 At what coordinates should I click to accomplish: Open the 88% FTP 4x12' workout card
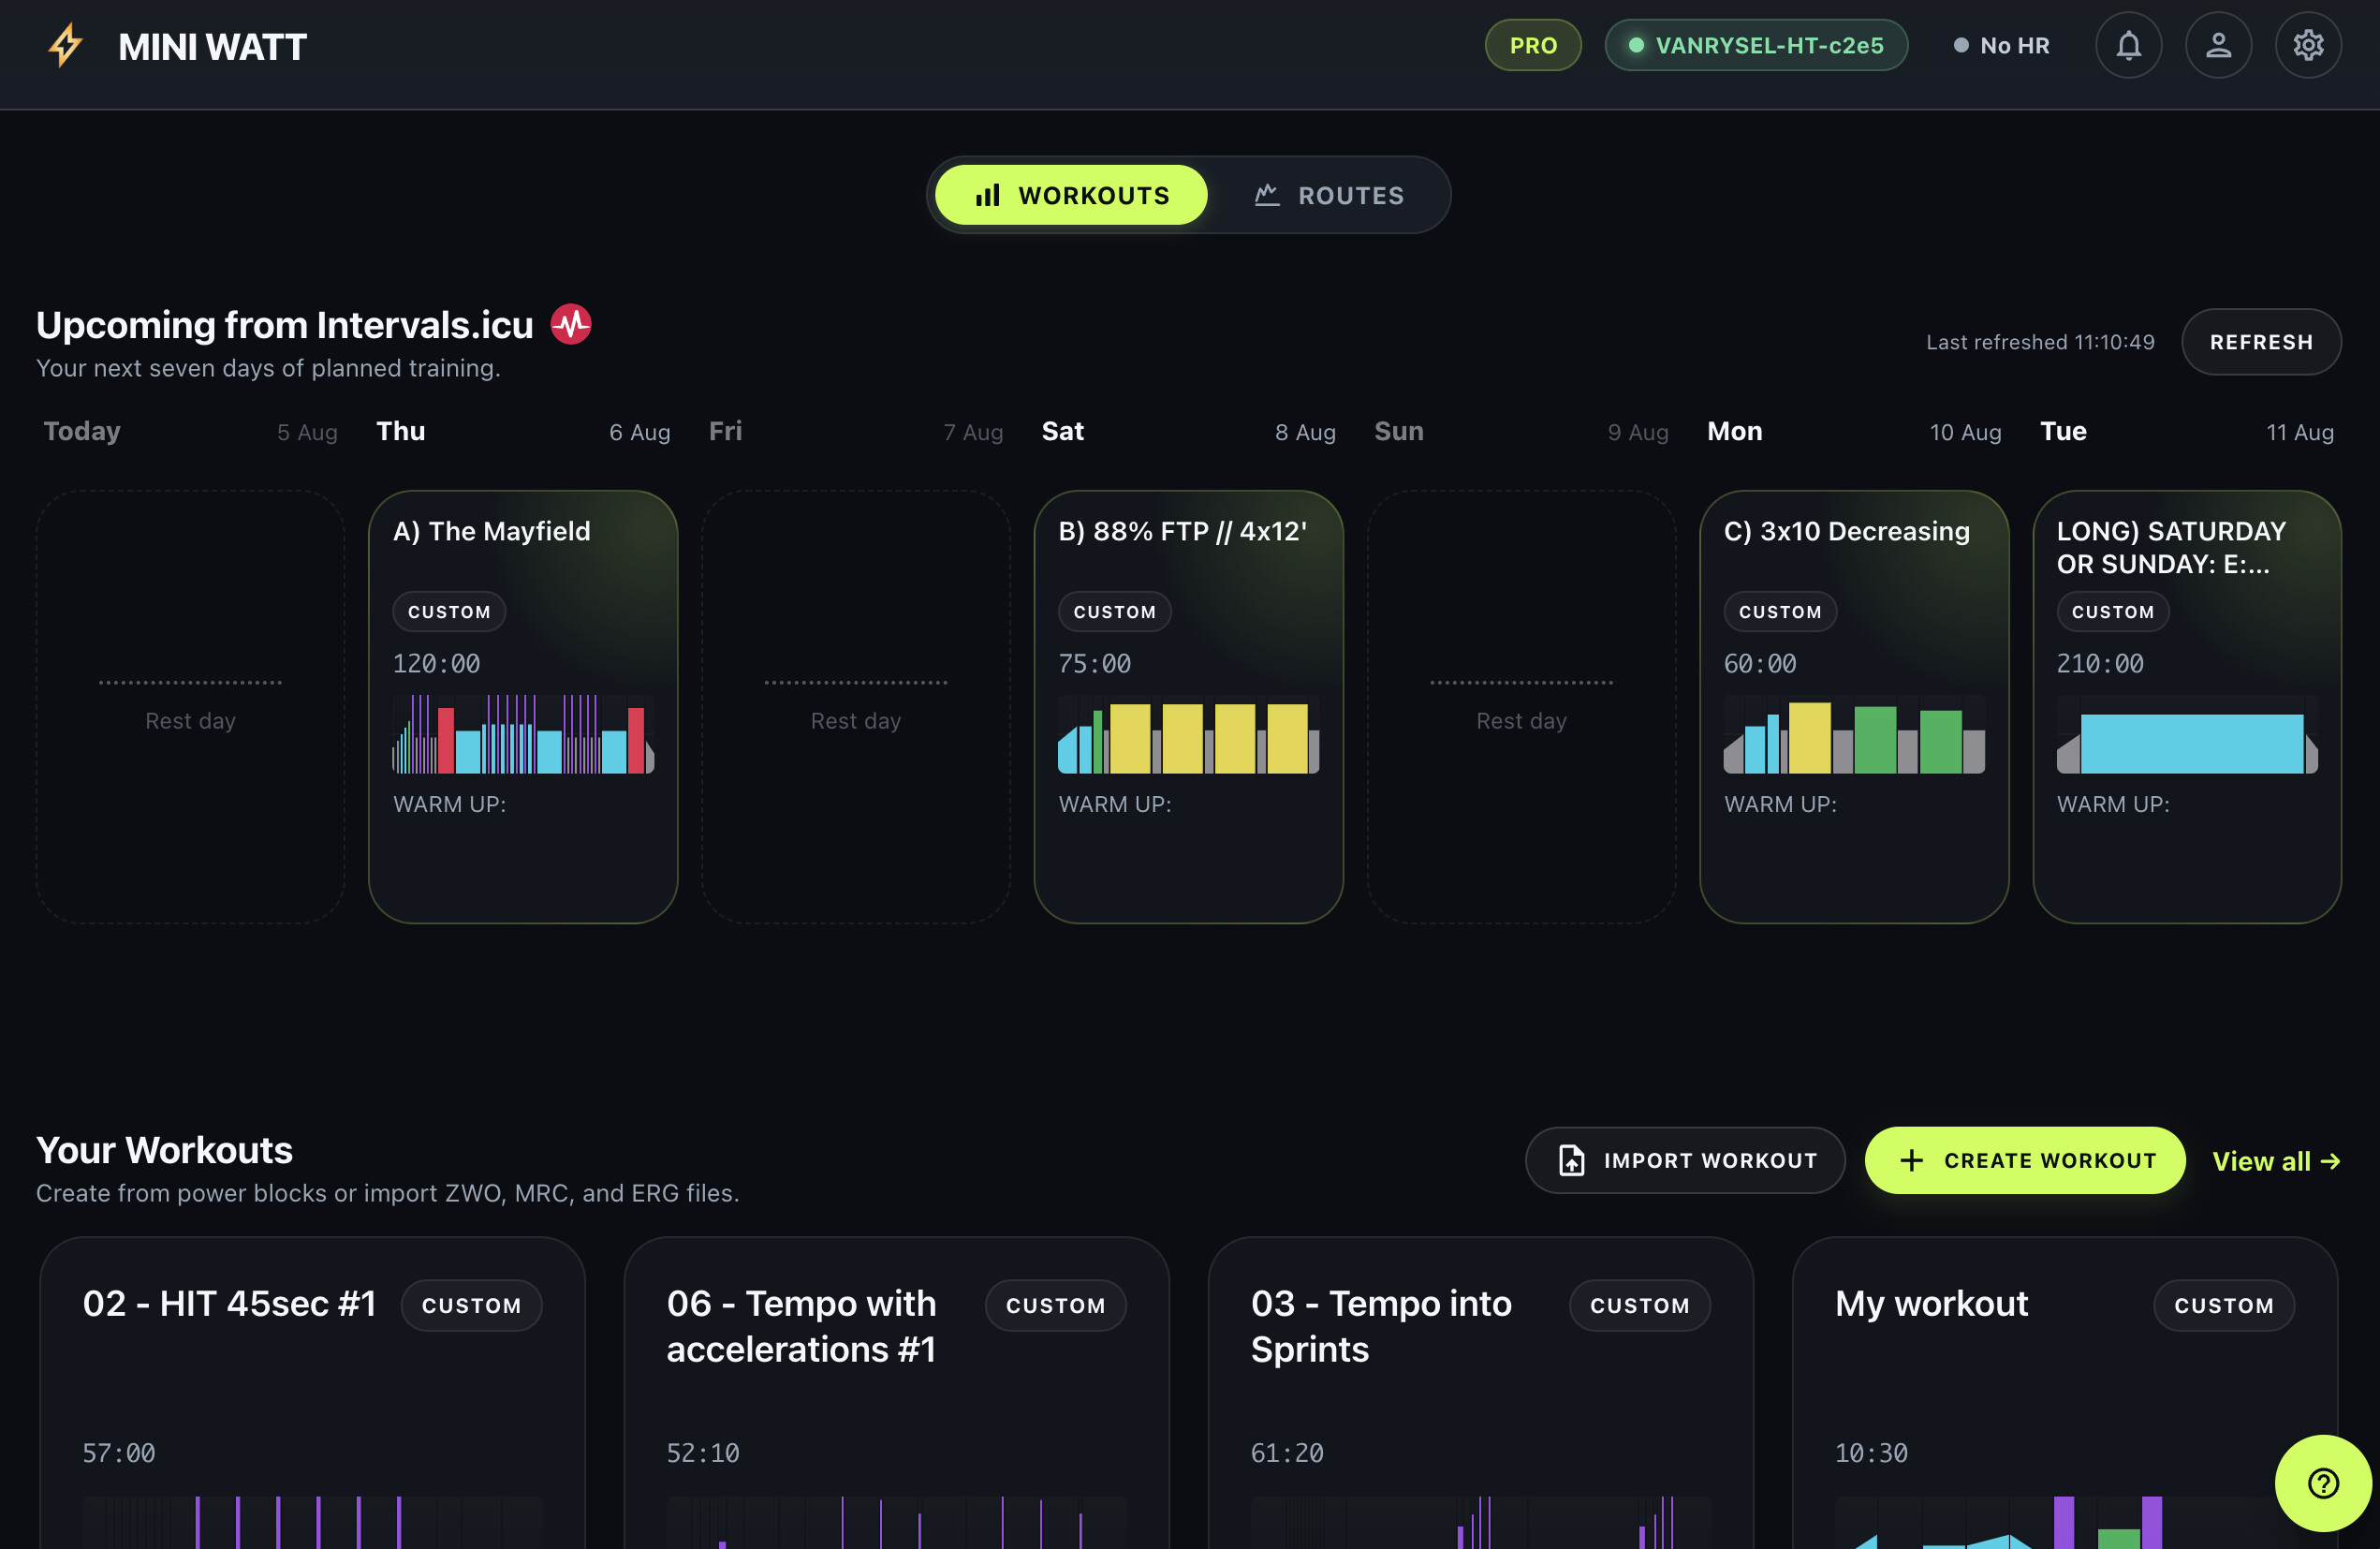click(x=1188, y=706)
